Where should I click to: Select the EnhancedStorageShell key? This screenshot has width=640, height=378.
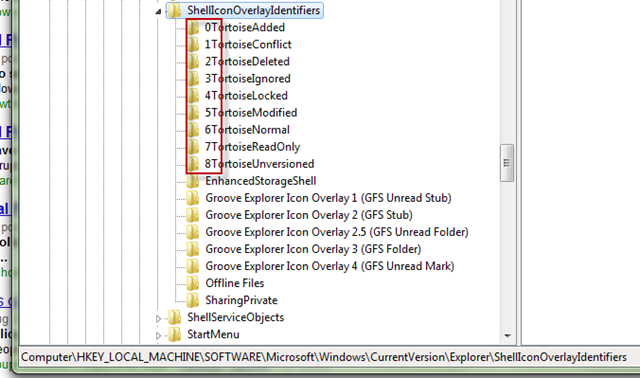tap(261, 181)
